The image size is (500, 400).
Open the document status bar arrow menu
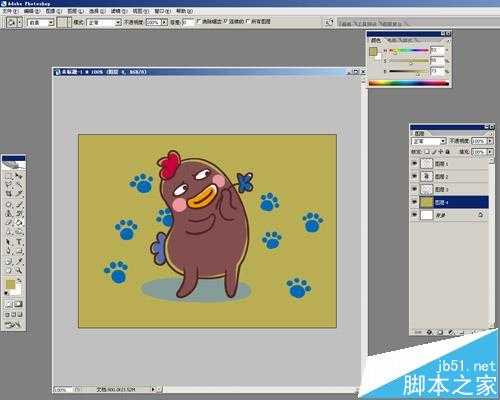pyautogui.click(x=153, y=389)
